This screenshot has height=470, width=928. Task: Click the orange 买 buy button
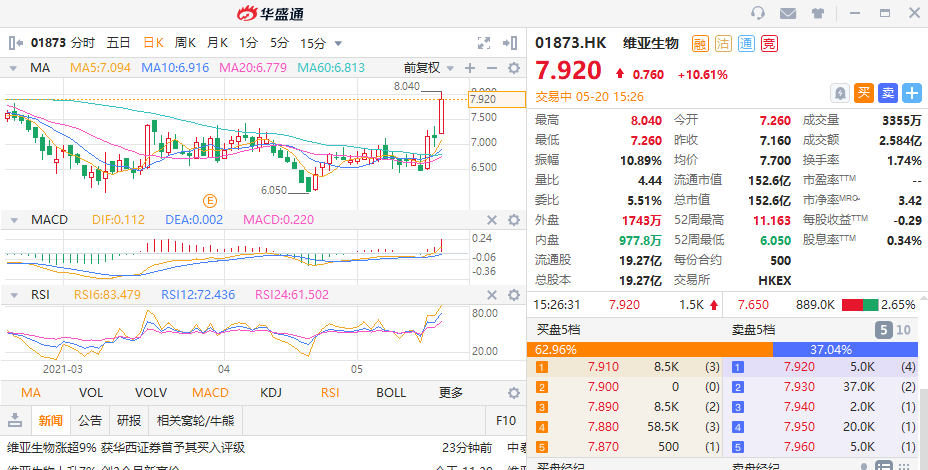coord(863,93)
